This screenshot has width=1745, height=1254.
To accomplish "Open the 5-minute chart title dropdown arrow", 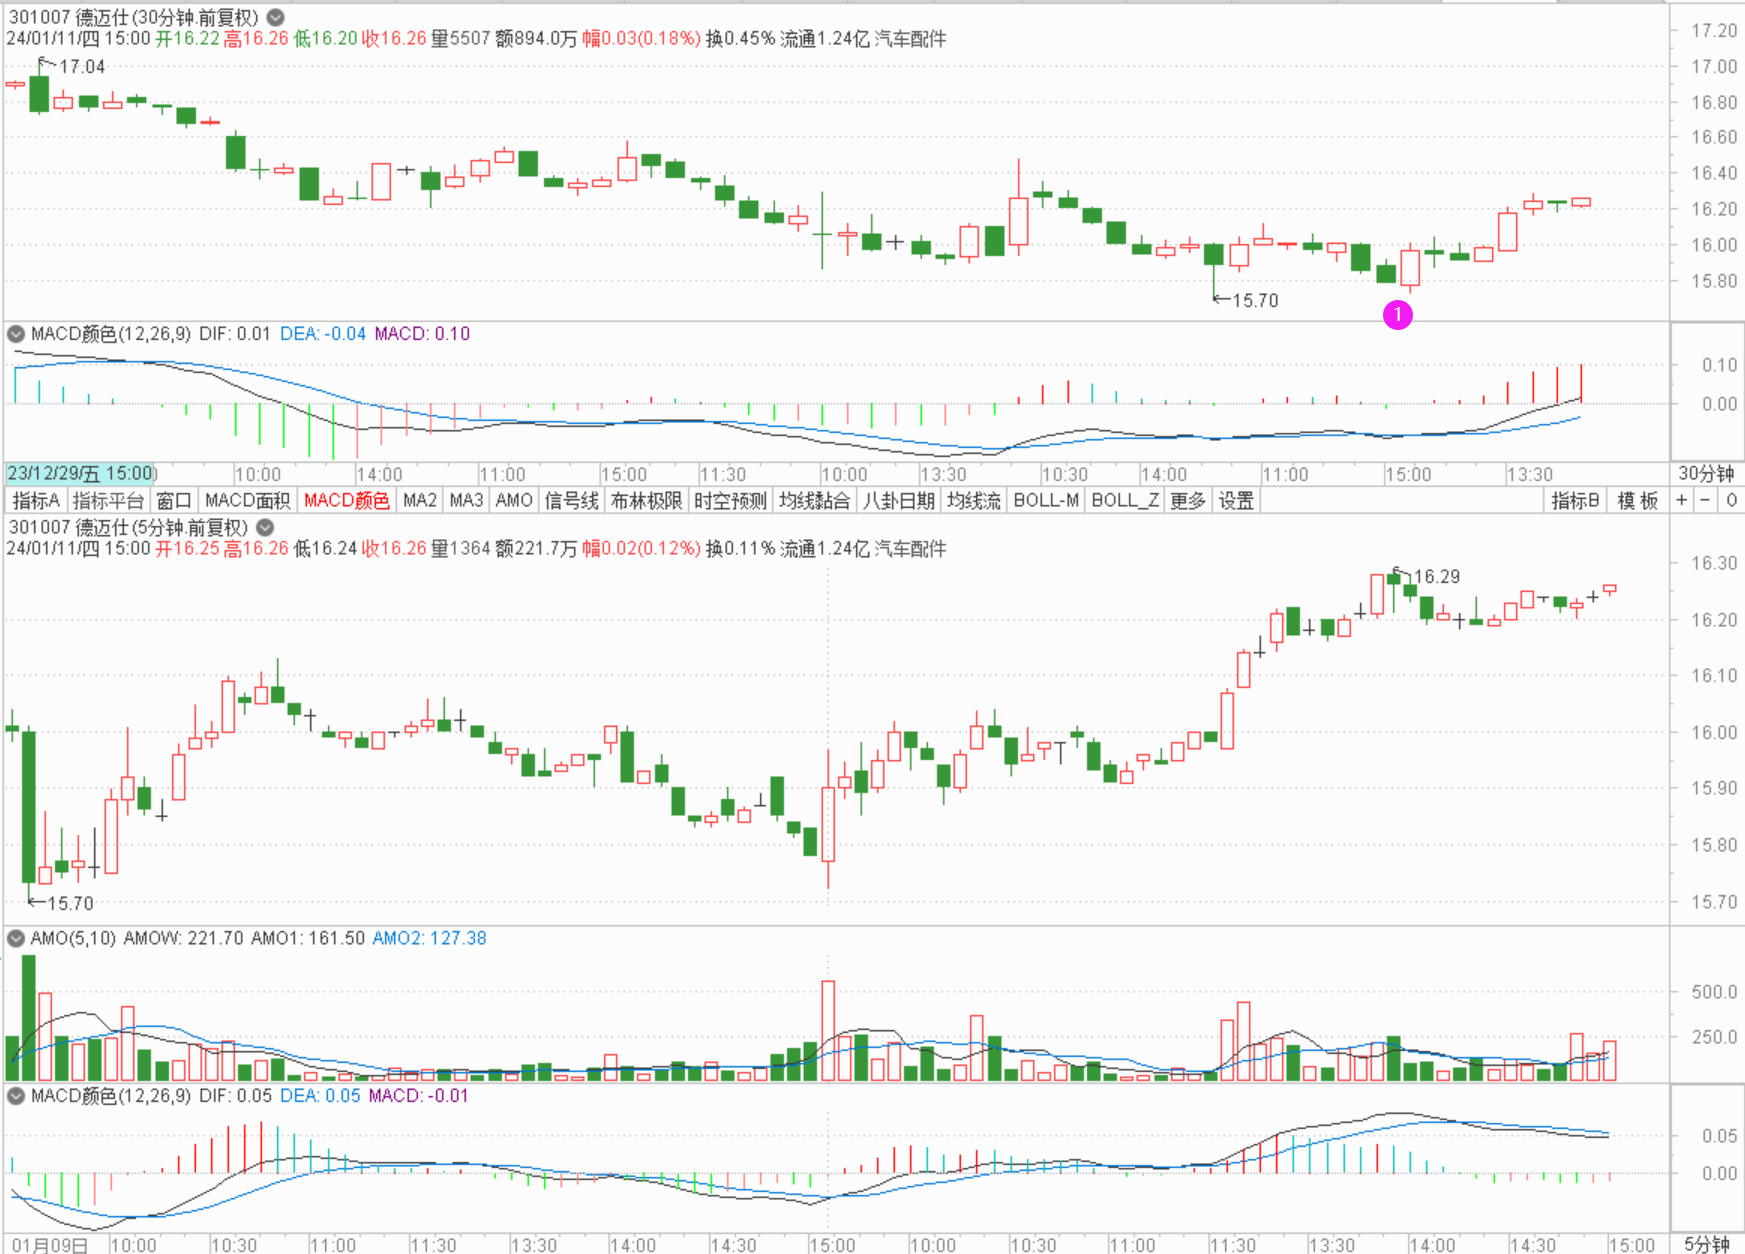I will click(x=265, y=527).
